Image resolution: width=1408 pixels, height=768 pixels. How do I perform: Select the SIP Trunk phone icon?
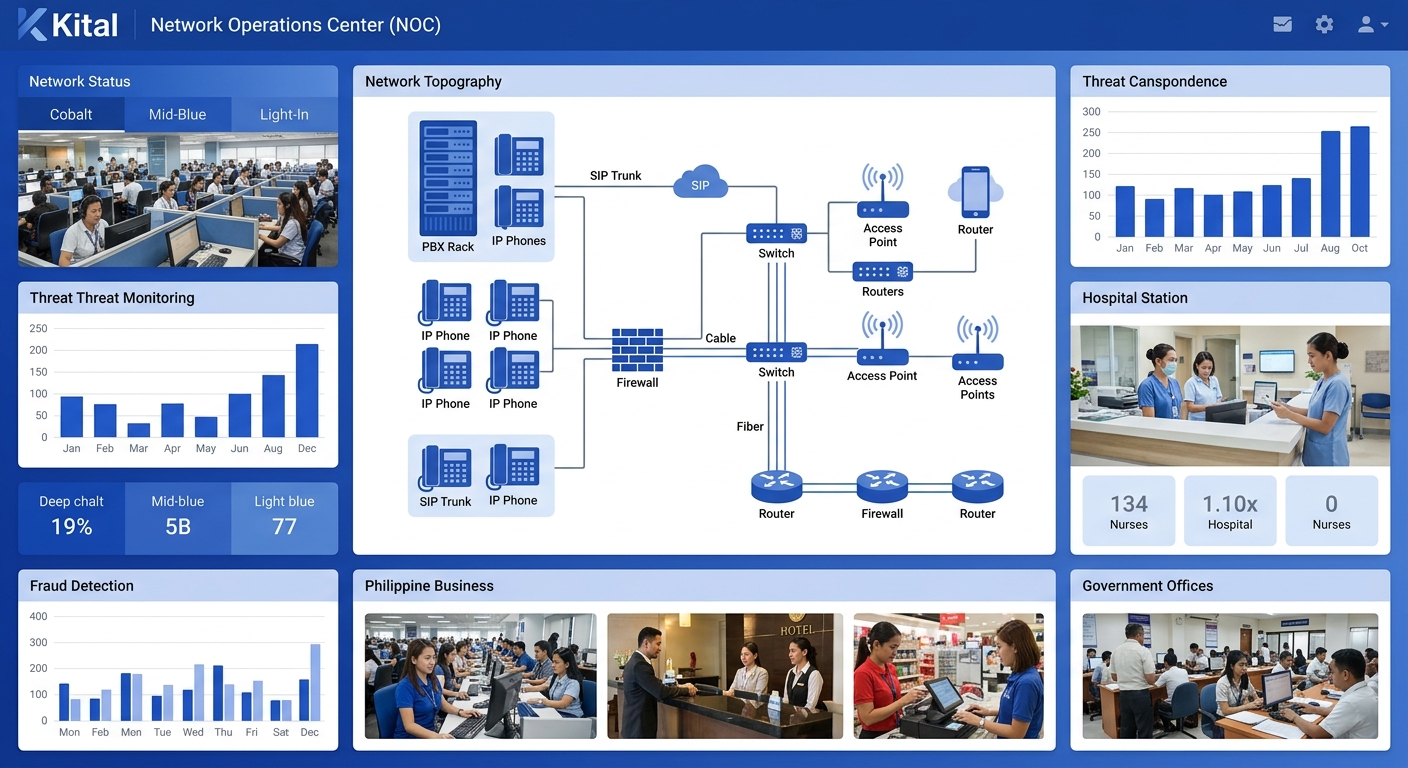[445, 468]
